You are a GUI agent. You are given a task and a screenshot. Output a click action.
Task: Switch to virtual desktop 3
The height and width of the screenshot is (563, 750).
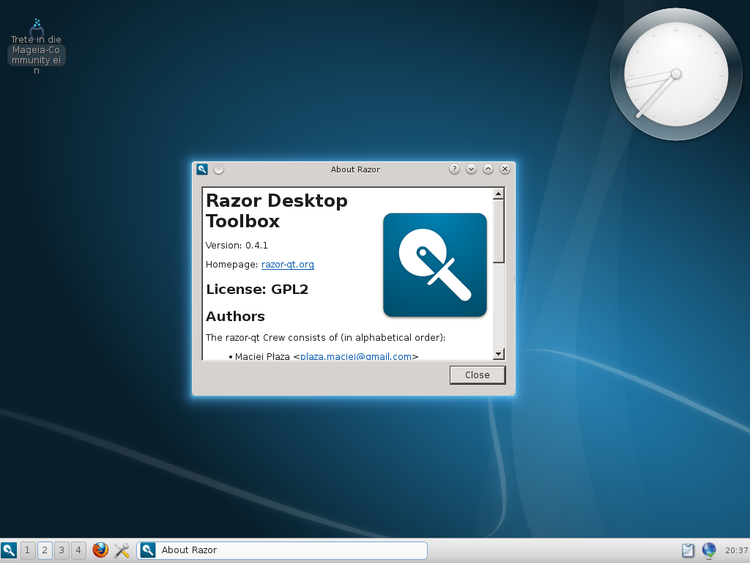point(61,550)
